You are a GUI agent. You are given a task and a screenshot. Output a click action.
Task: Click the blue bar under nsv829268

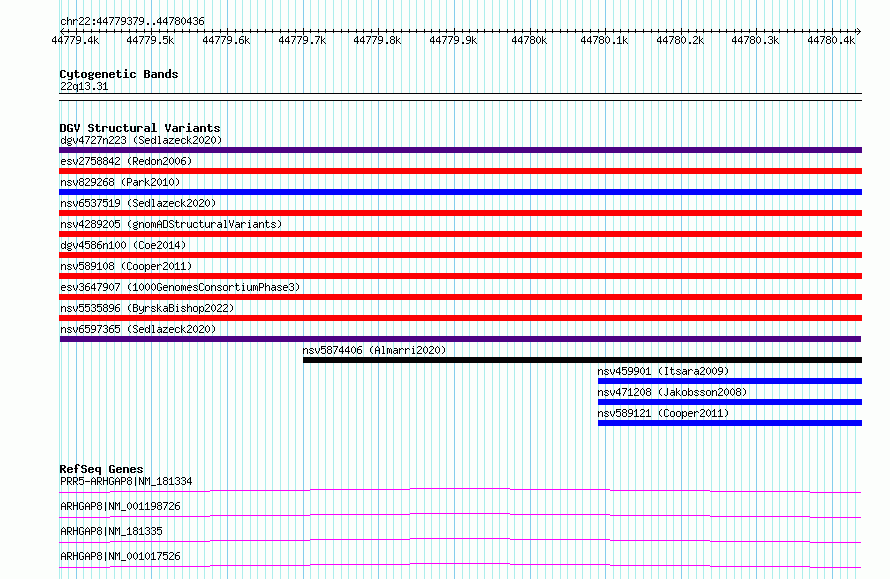point(460,192)
